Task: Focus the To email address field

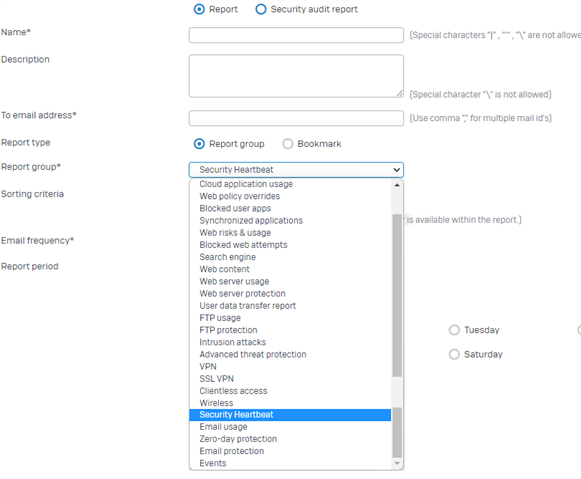Action: coord(296,118)
